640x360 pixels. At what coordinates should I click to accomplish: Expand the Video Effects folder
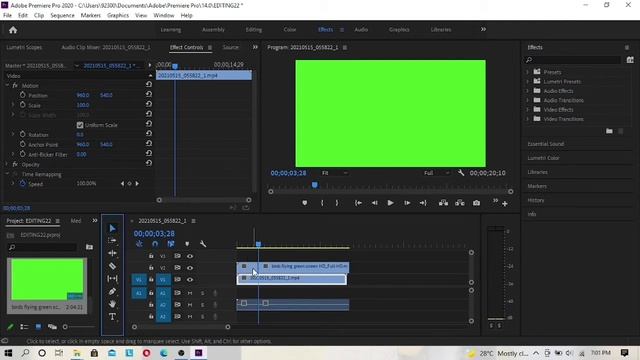coord(527,109)
